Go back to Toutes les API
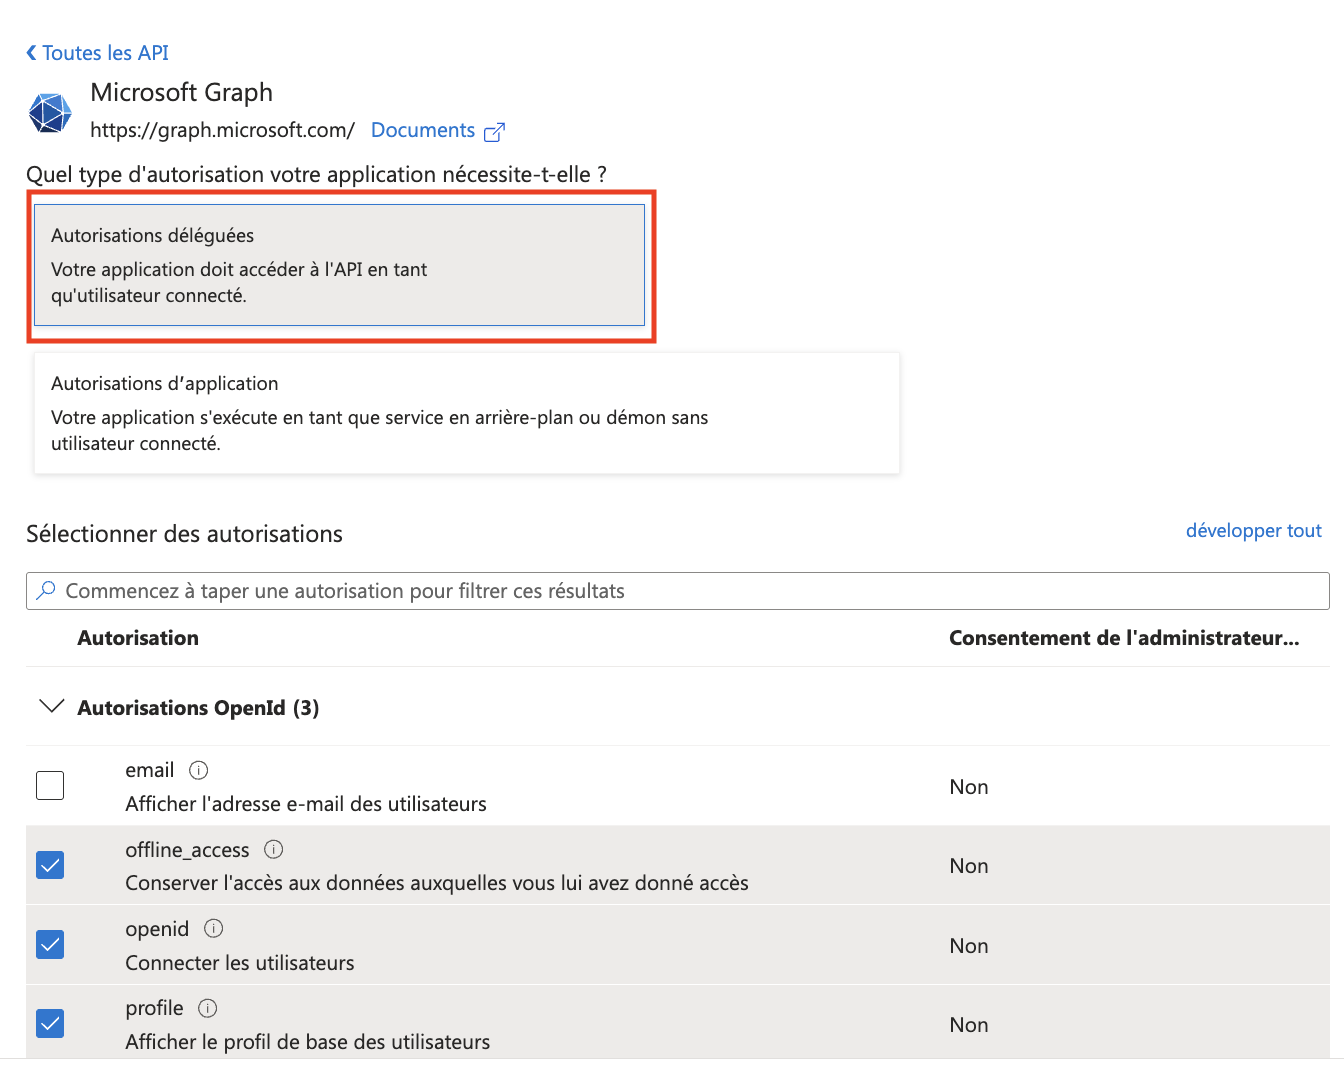Viewport: 1344px width, 1088px height. click(105, 53)
